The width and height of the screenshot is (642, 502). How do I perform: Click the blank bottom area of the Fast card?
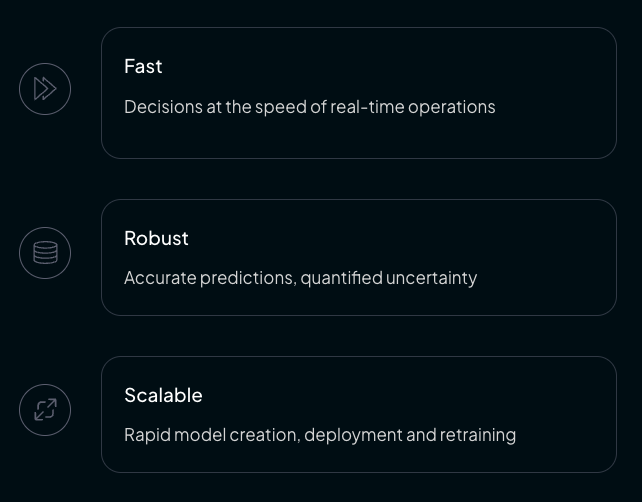[x=358, y=138]
